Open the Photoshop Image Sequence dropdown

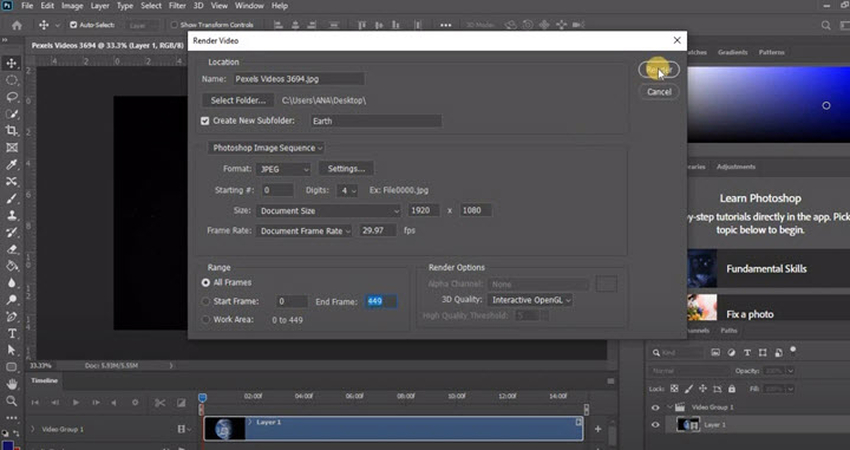coord(266,148)
